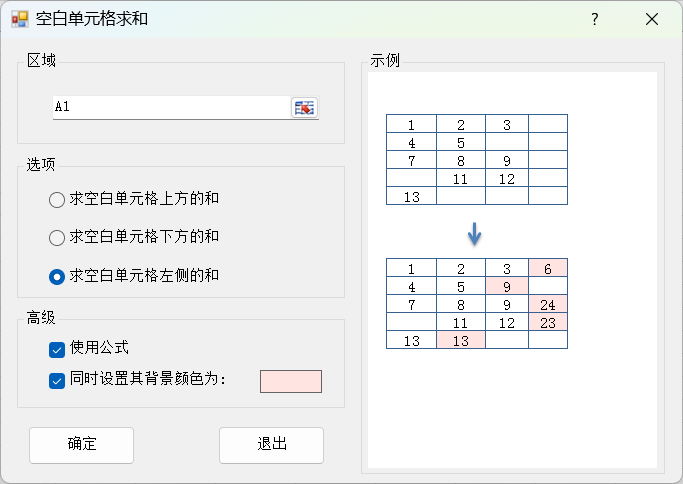Screen dimensions: 683x484
Task: Click the dialog's app icon in title bar
Action: point(20,19)
